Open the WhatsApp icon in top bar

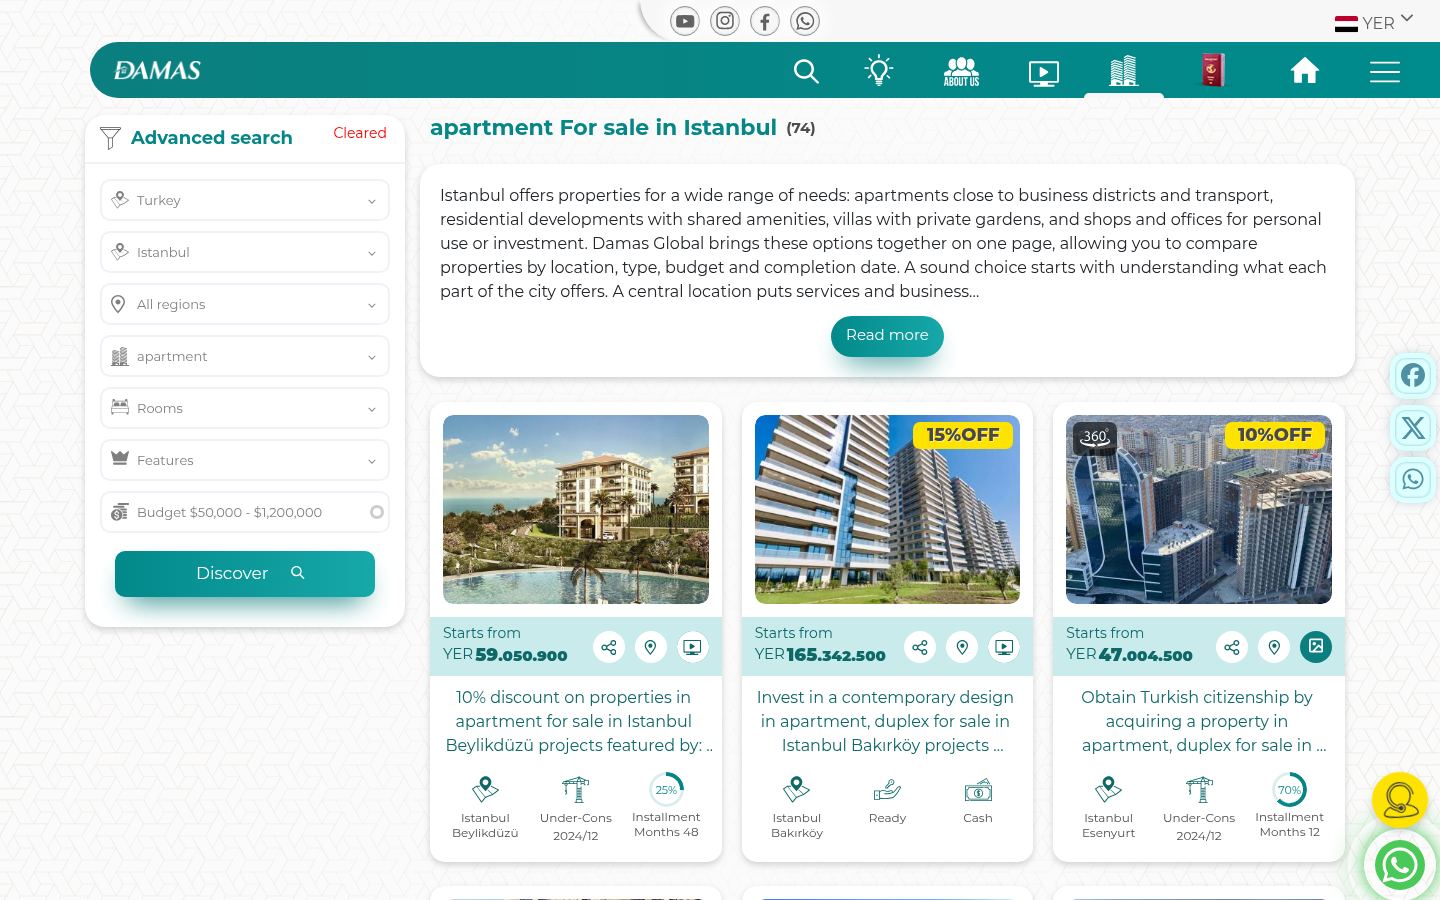805,21
